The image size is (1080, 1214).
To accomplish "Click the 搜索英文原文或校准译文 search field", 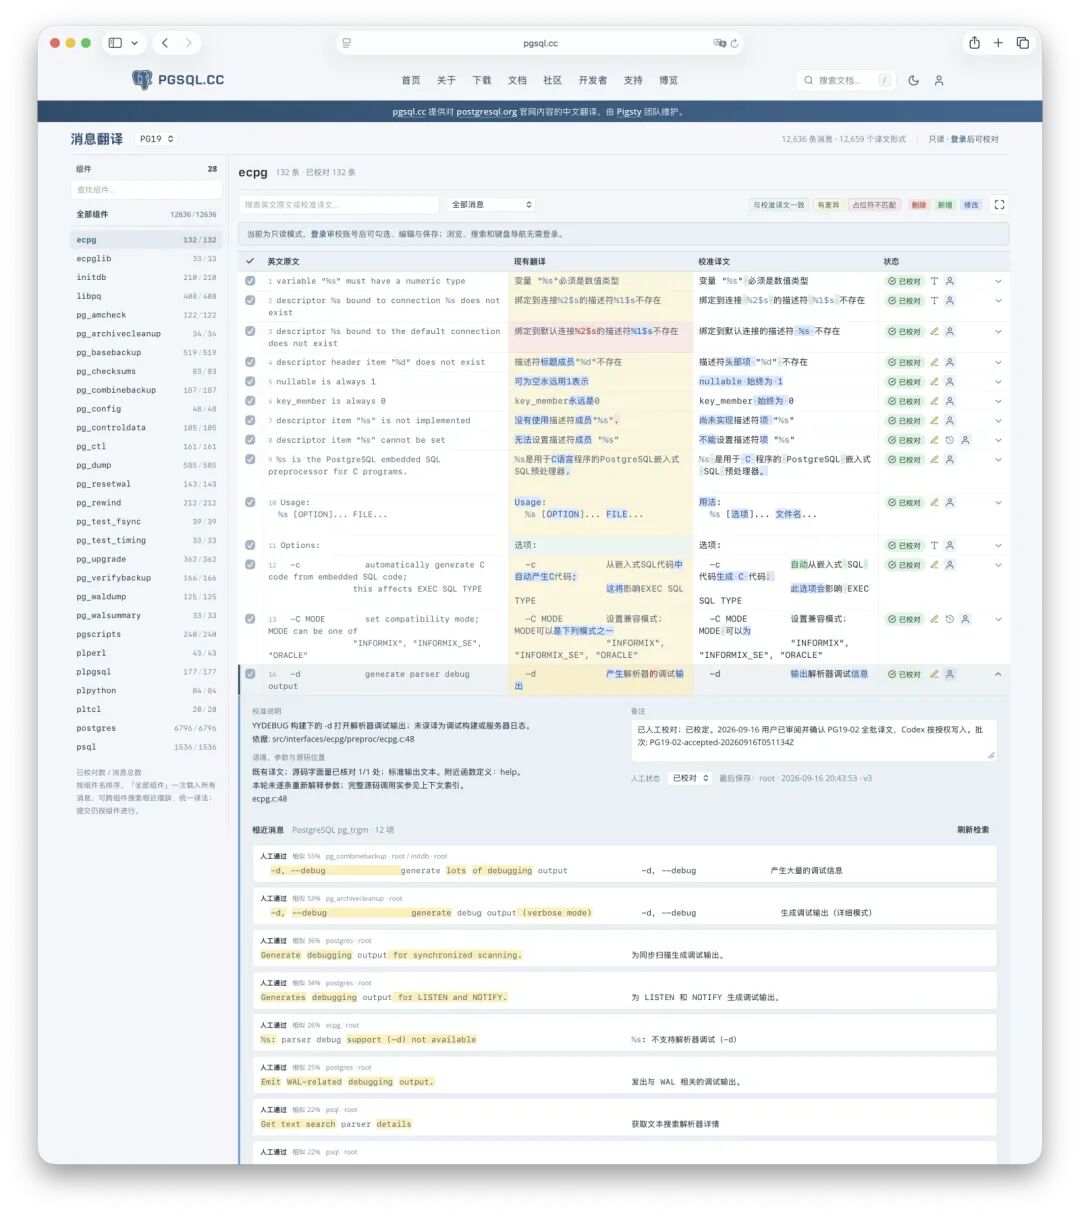I will (340, 204).
